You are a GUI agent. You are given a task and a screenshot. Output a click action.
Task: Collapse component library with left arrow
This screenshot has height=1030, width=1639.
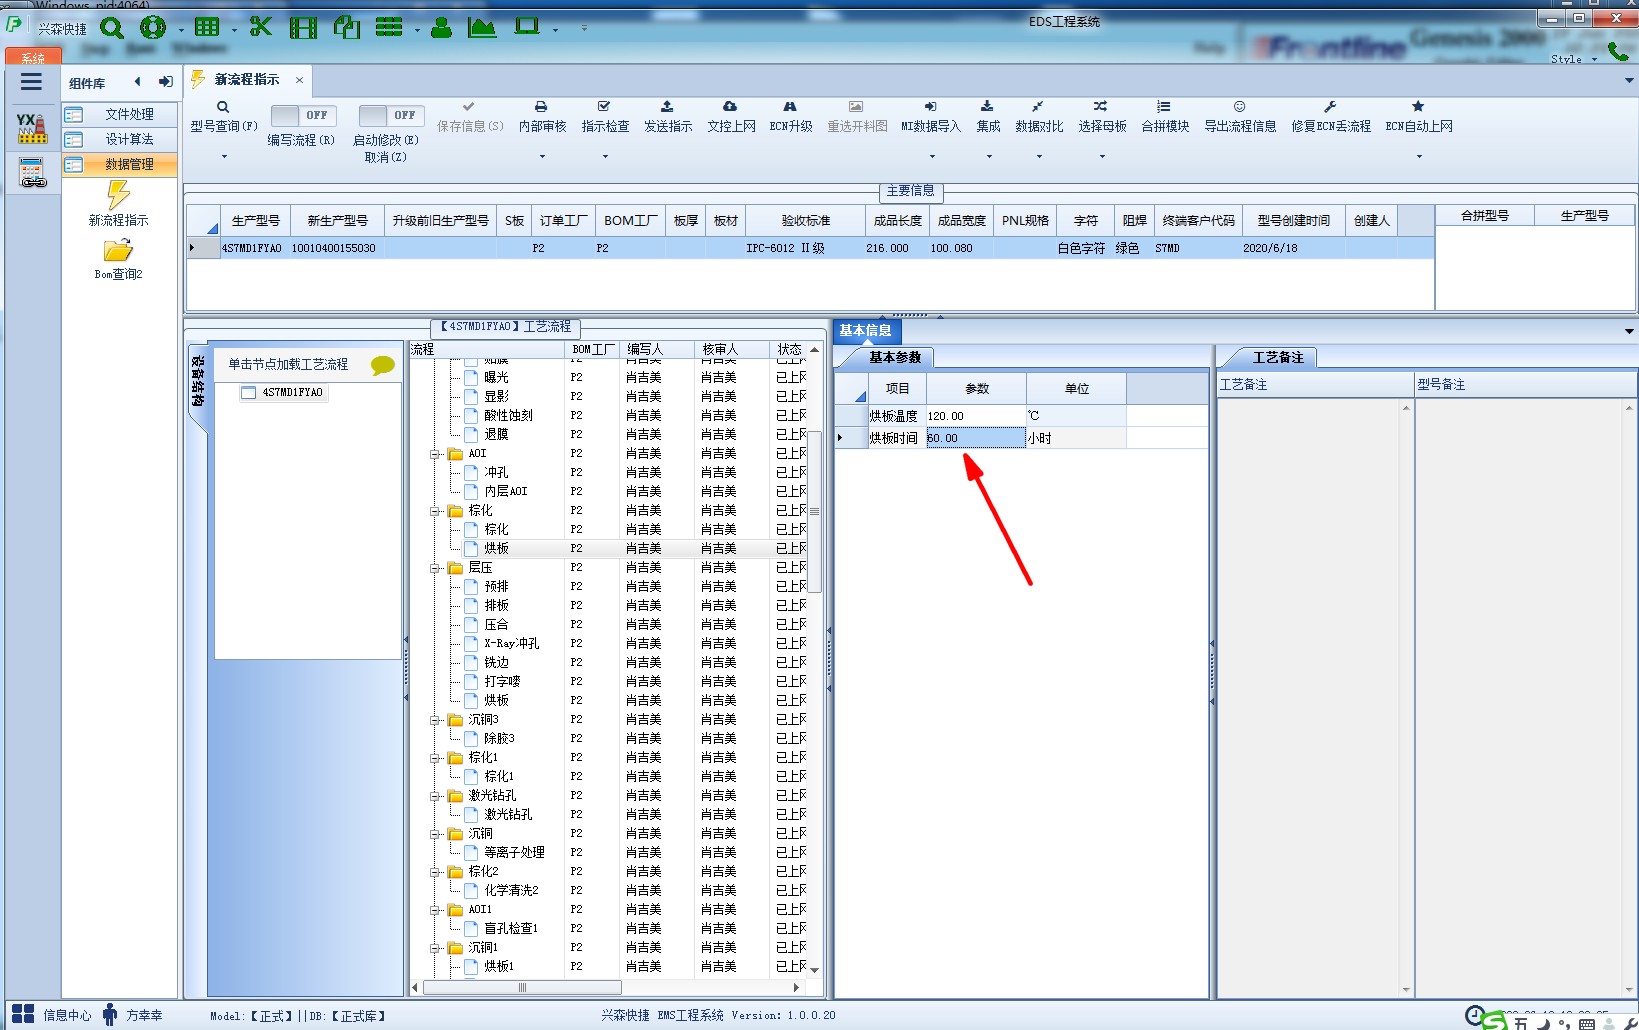(137, 82)
